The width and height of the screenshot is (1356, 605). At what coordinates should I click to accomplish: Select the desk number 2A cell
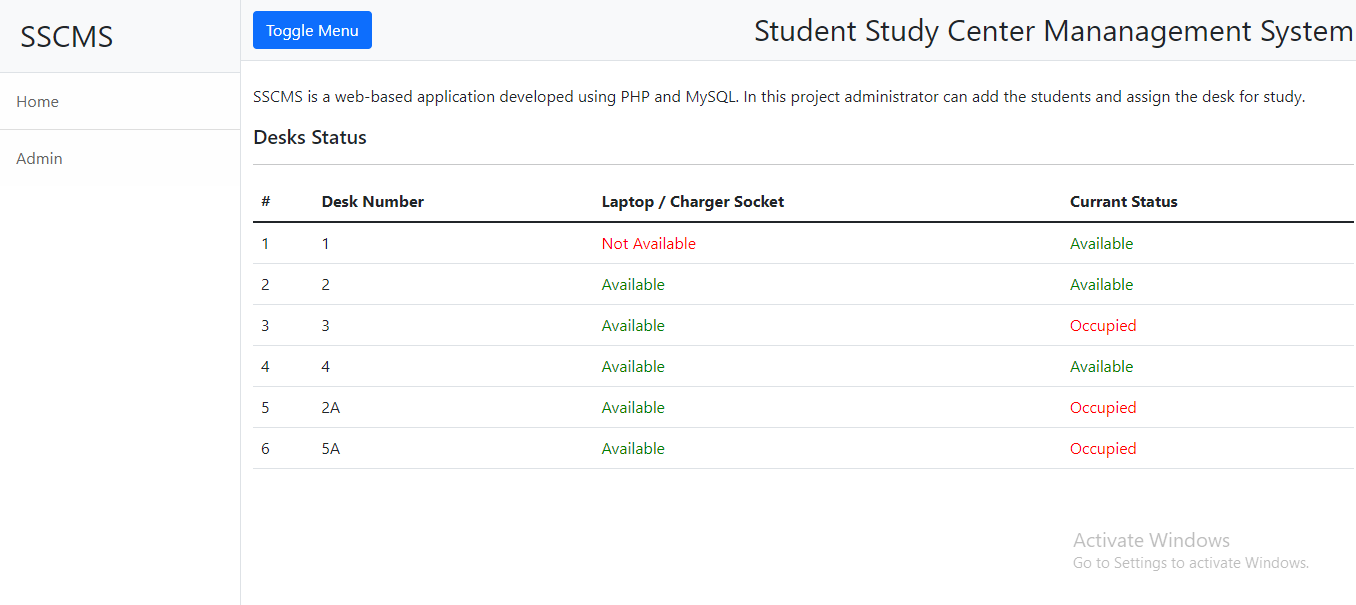[x=331, y=408]
